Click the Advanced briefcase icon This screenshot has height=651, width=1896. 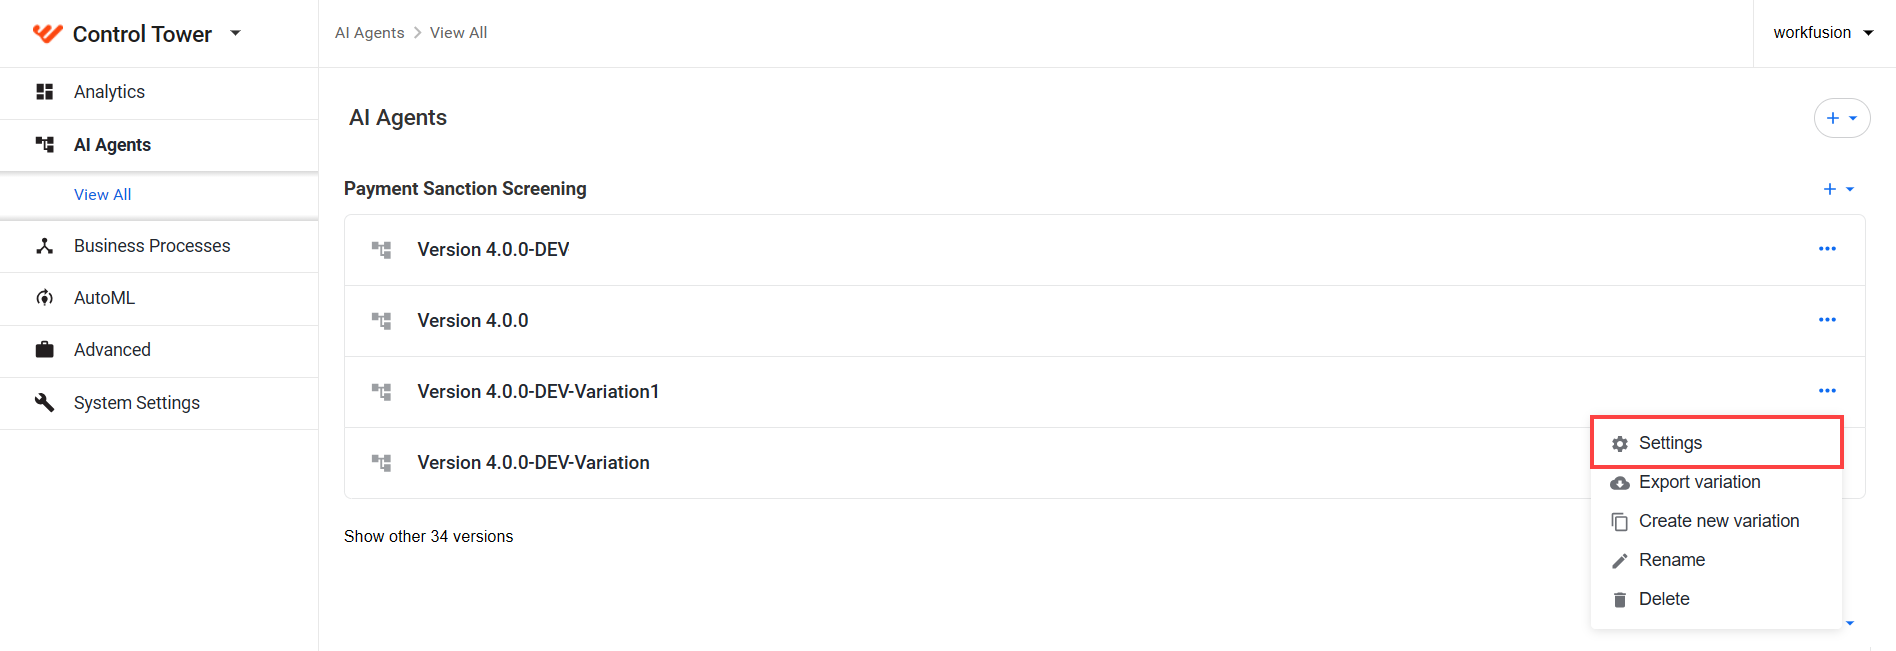coord(44,350)
